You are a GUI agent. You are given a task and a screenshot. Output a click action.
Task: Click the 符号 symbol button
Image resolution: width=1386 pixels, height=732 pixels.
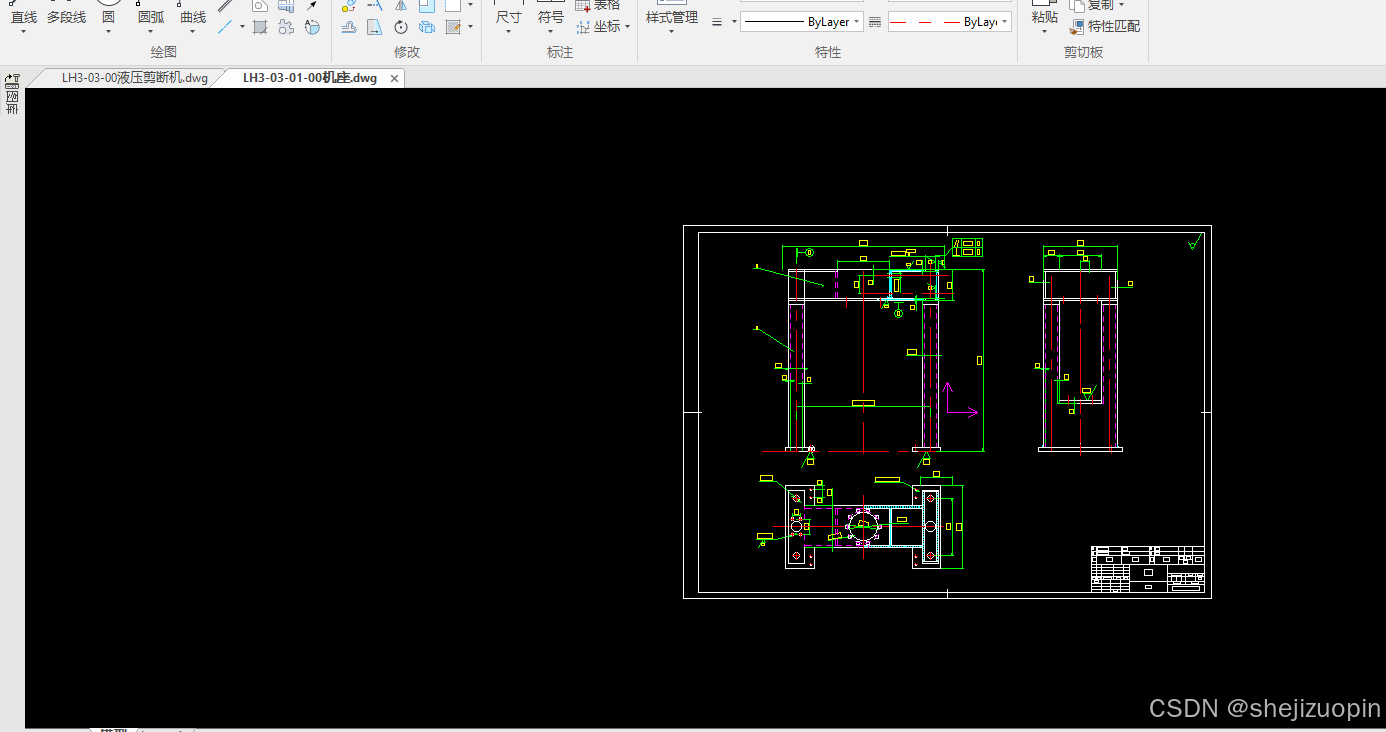pyautogui.click(x=551, y=17)
